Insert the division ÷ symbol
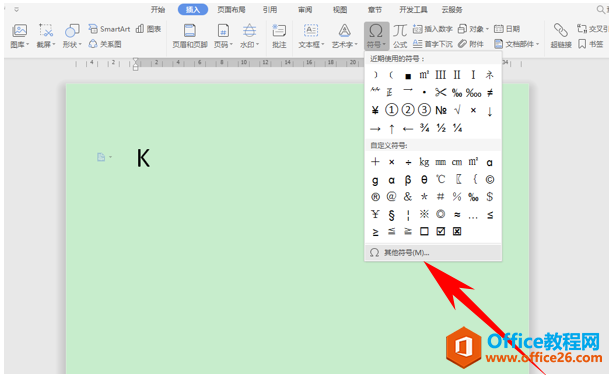 pyautogui.click(x=408, y=162)
